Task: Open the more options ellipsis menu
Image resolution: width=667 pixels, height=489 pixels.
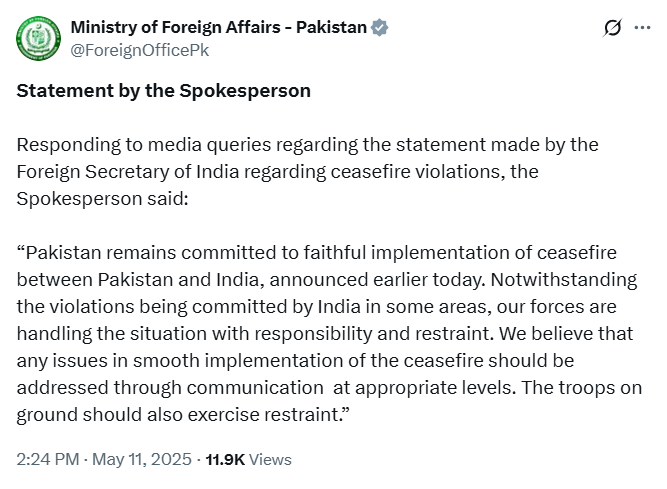Action: pyautogui.click(x=642, y=29)
